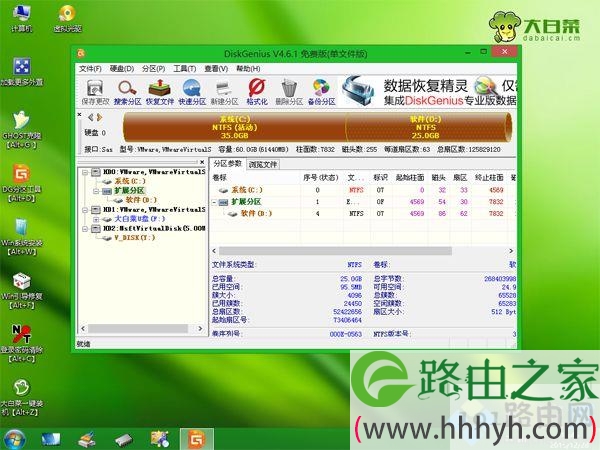Screen dimensions: 600x450
Task: Click the Search Partition (搜索分区) magnifier icon
Action: click(127, 92)
